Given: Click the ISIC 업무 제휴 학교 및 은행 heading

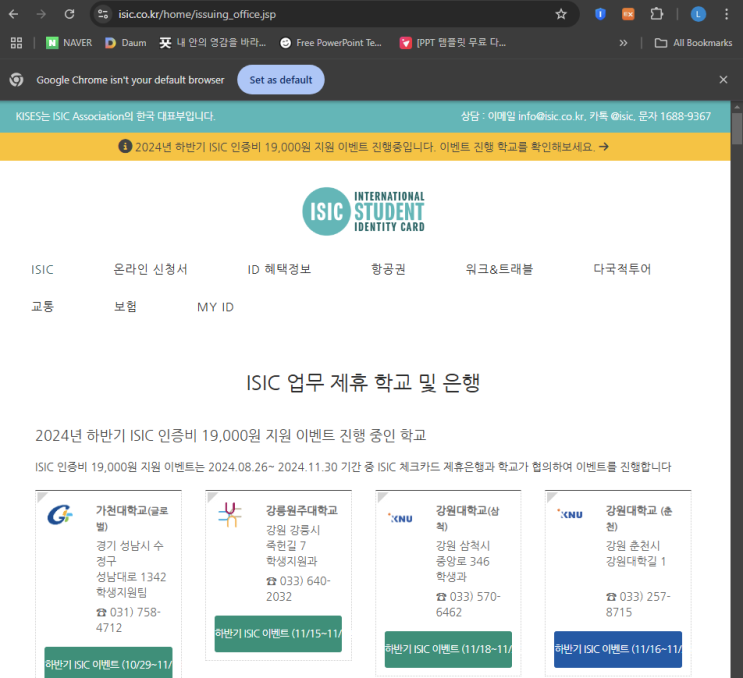Looking at the screenshot, I should pyautogui.click(x=363, y=382).
